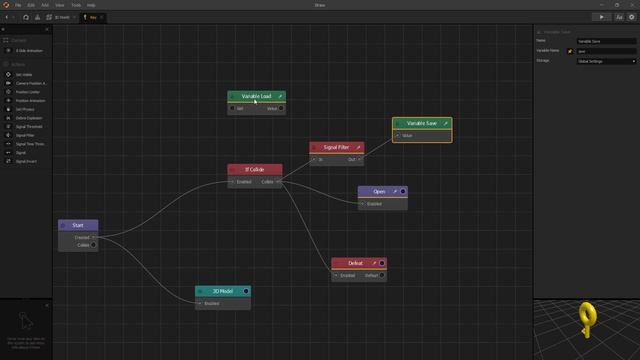The image size is (640, 360).
Task: Close the Key tab
Action: coord(102,17)
